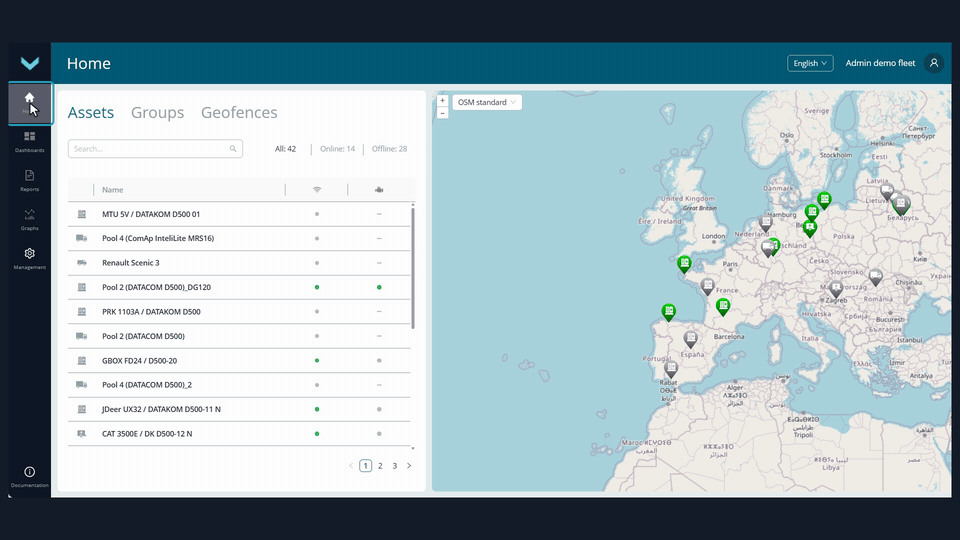Viewport: 960px width, 540px height.
Task: Click the connectivity wifi column header icon
Action: [317, 190]
